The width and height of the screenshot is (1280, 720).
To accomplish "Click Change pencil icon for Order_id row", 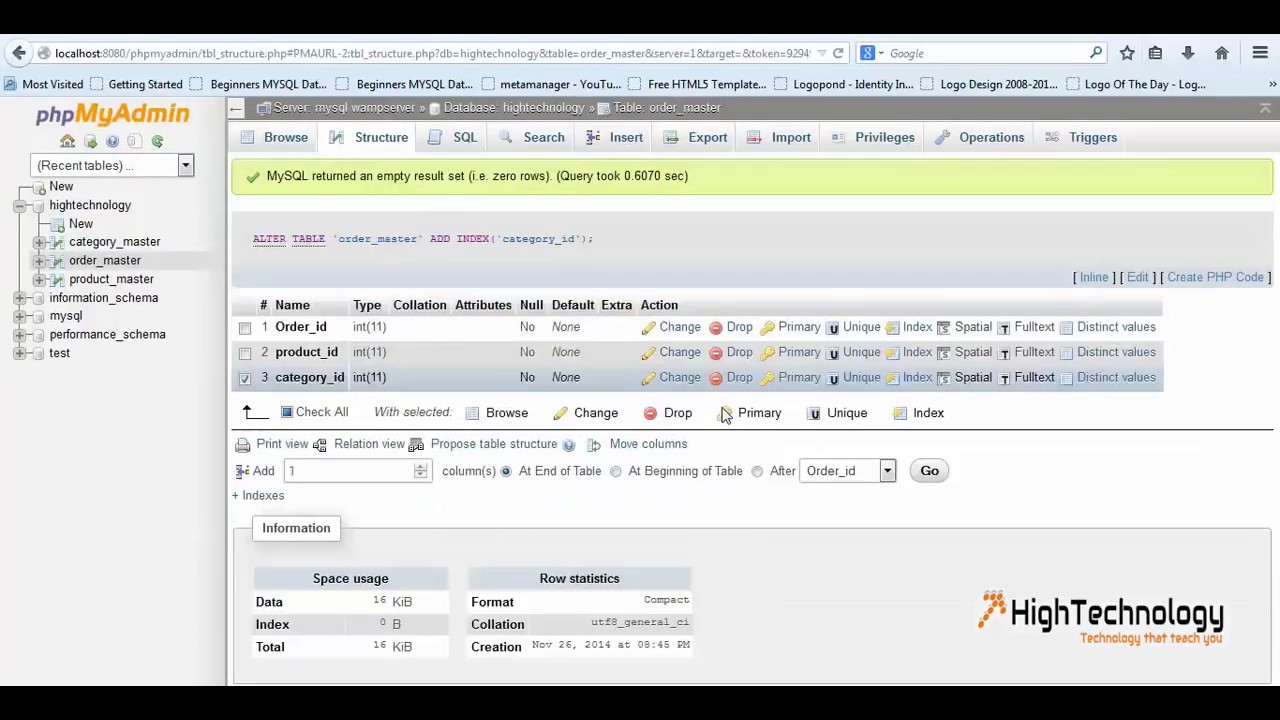I will [x=648, y=327].
